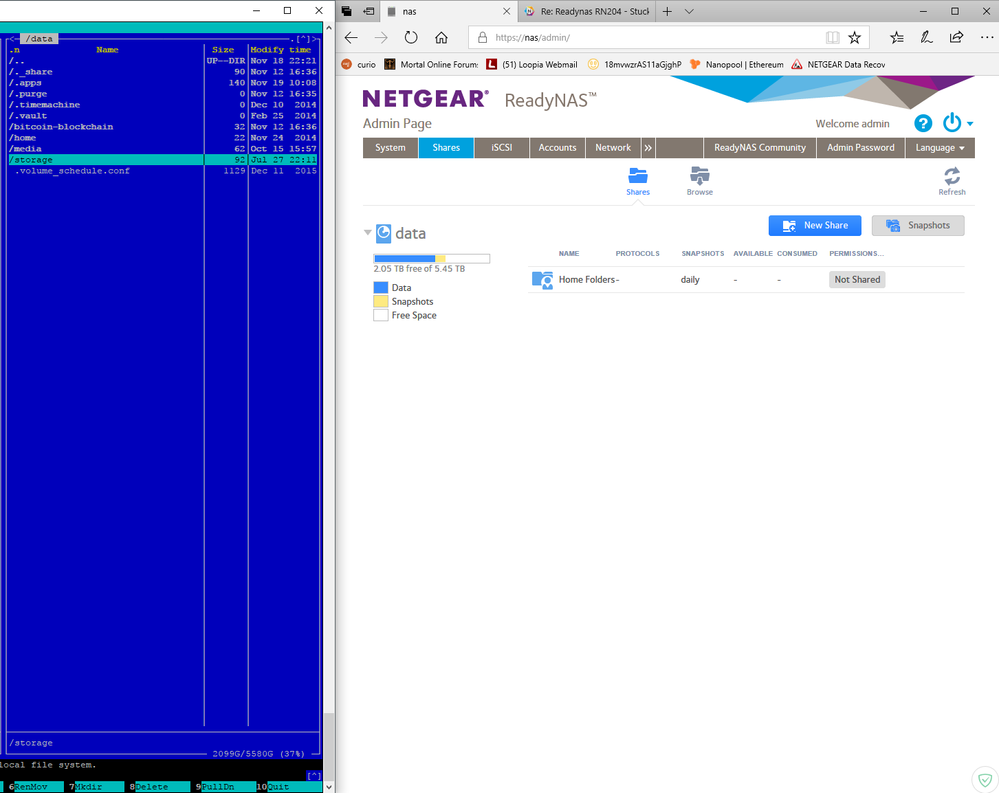Click the tabs you've set aside icon

click(347, 11)
